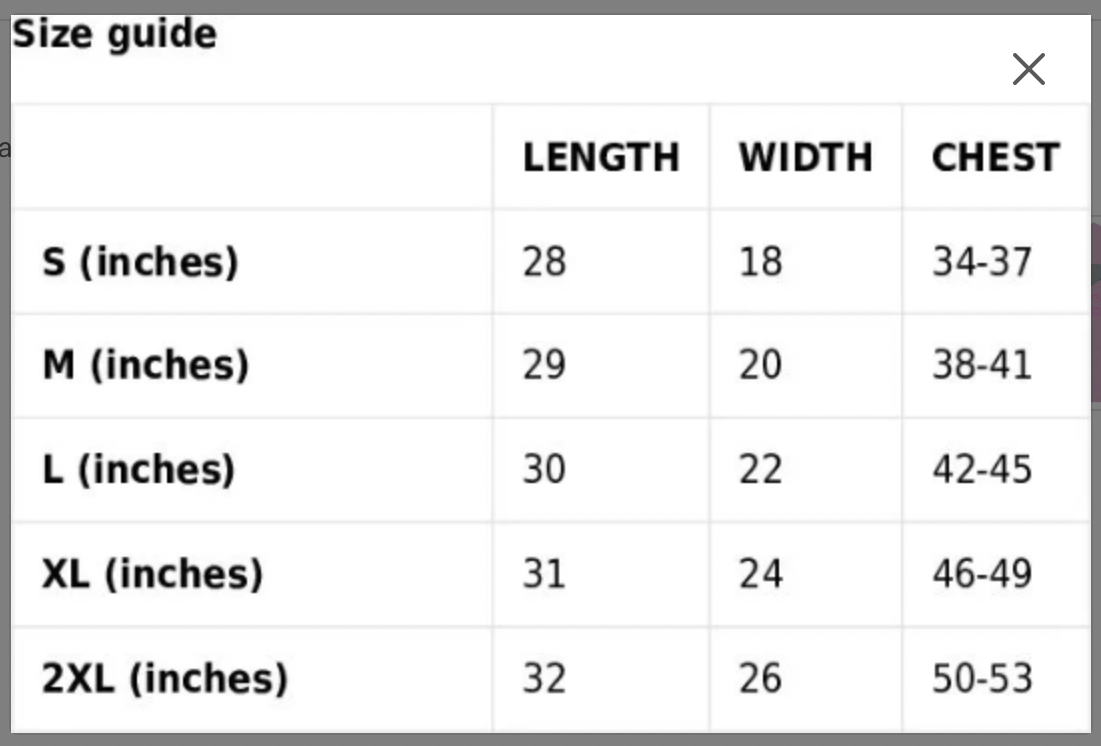Click the chest range 42-45 cell

[x=981, y=469]
